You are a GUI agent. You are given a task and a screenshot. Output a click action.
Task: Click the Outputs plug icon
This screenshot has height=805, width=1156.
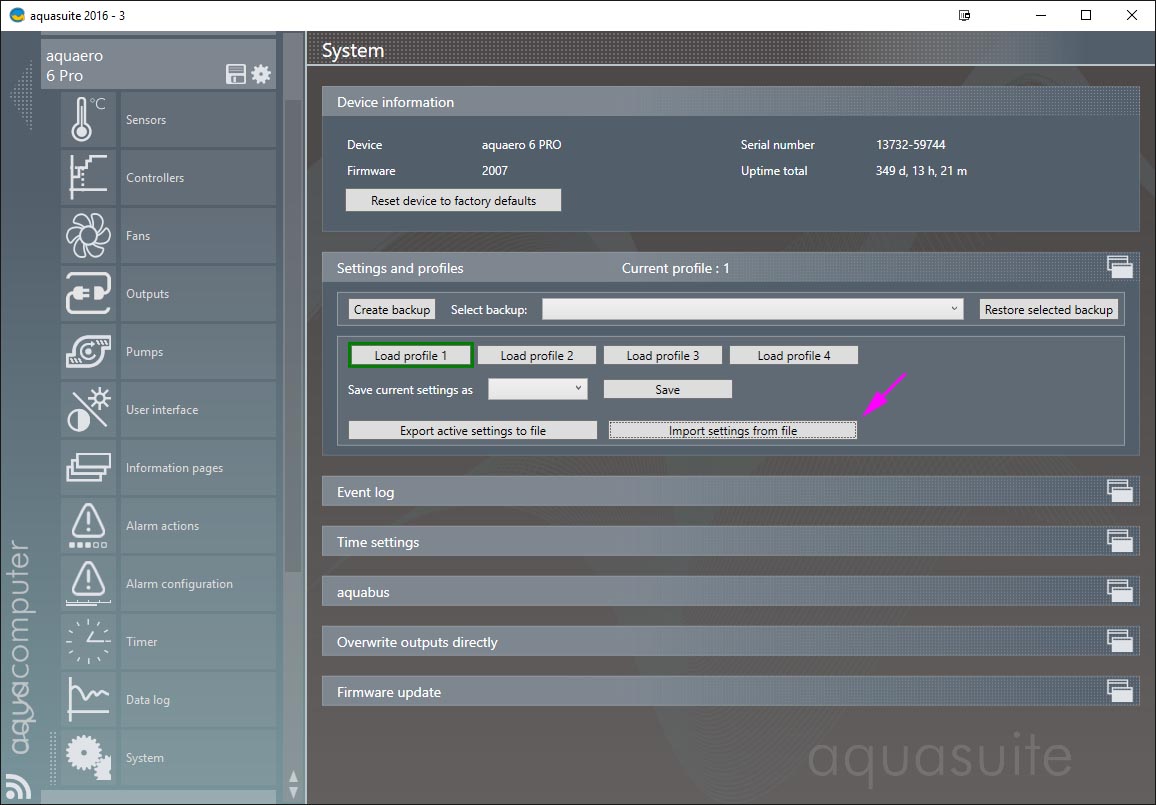click(x=88, y=294)
